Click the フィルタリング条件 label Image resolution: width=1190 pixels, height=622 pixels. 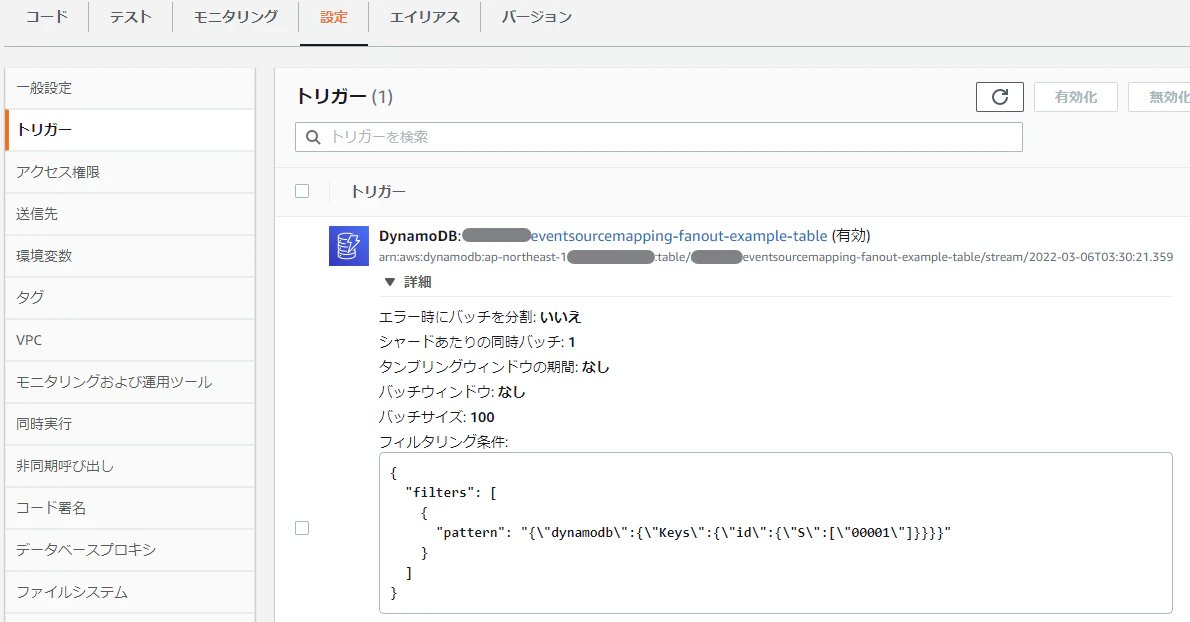[443, 442]
